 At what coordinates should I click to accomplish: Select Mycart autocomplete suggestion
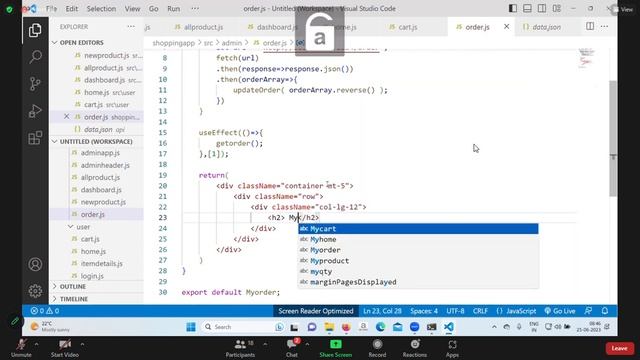pos(418,229)
